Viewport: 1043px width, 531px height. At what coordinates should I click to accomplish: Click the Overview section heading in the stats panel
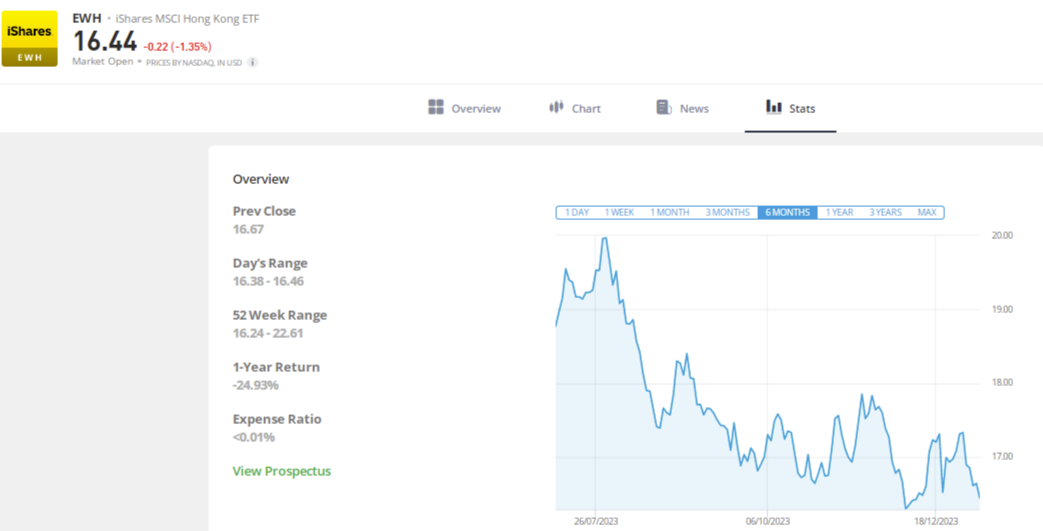pyautogui.click(x=261, y=179)
